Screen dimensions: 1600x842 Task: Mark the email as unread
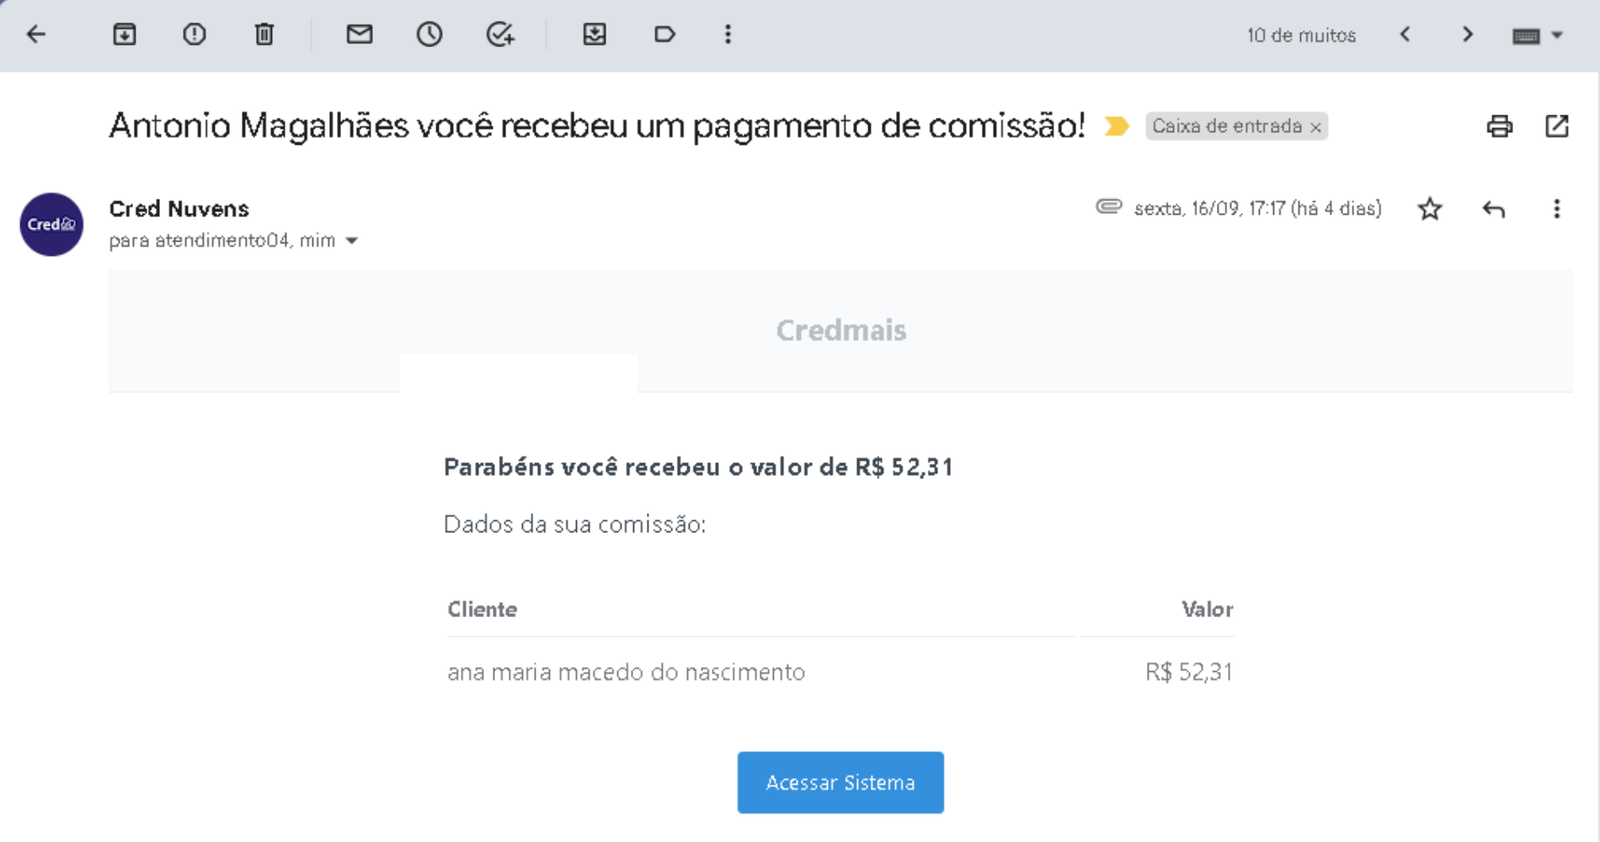click(359, 35)
